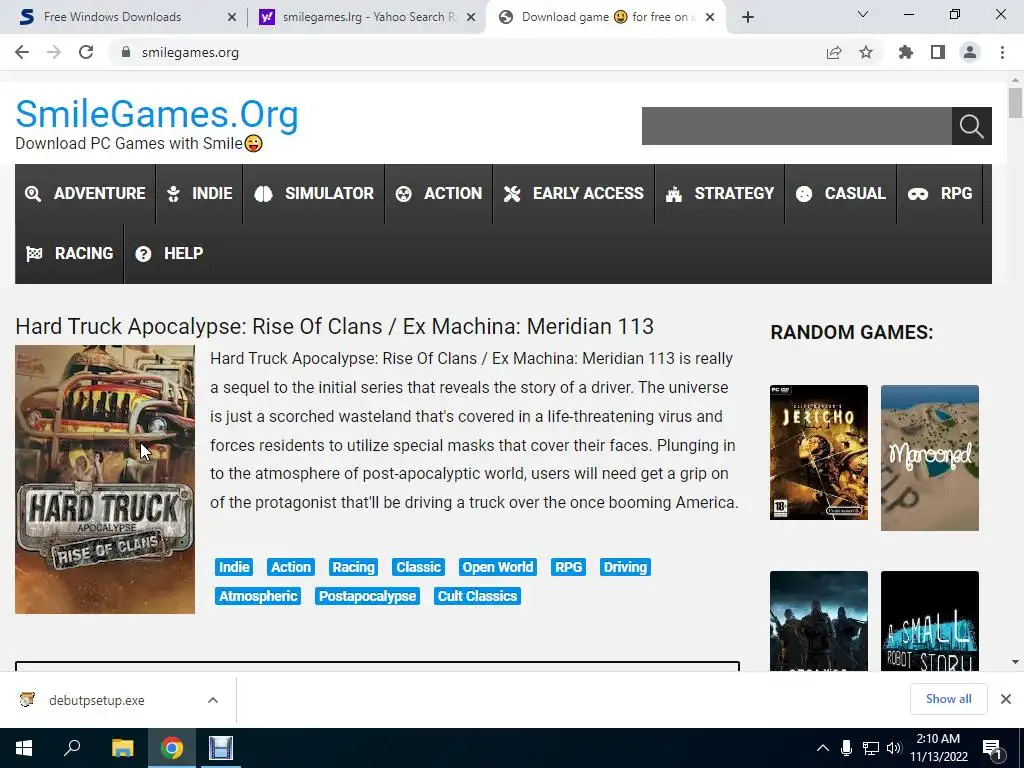Screen dimensions: 1024x768
Task: Open the SIMULATOR category
Action: [x=313, y=193]
